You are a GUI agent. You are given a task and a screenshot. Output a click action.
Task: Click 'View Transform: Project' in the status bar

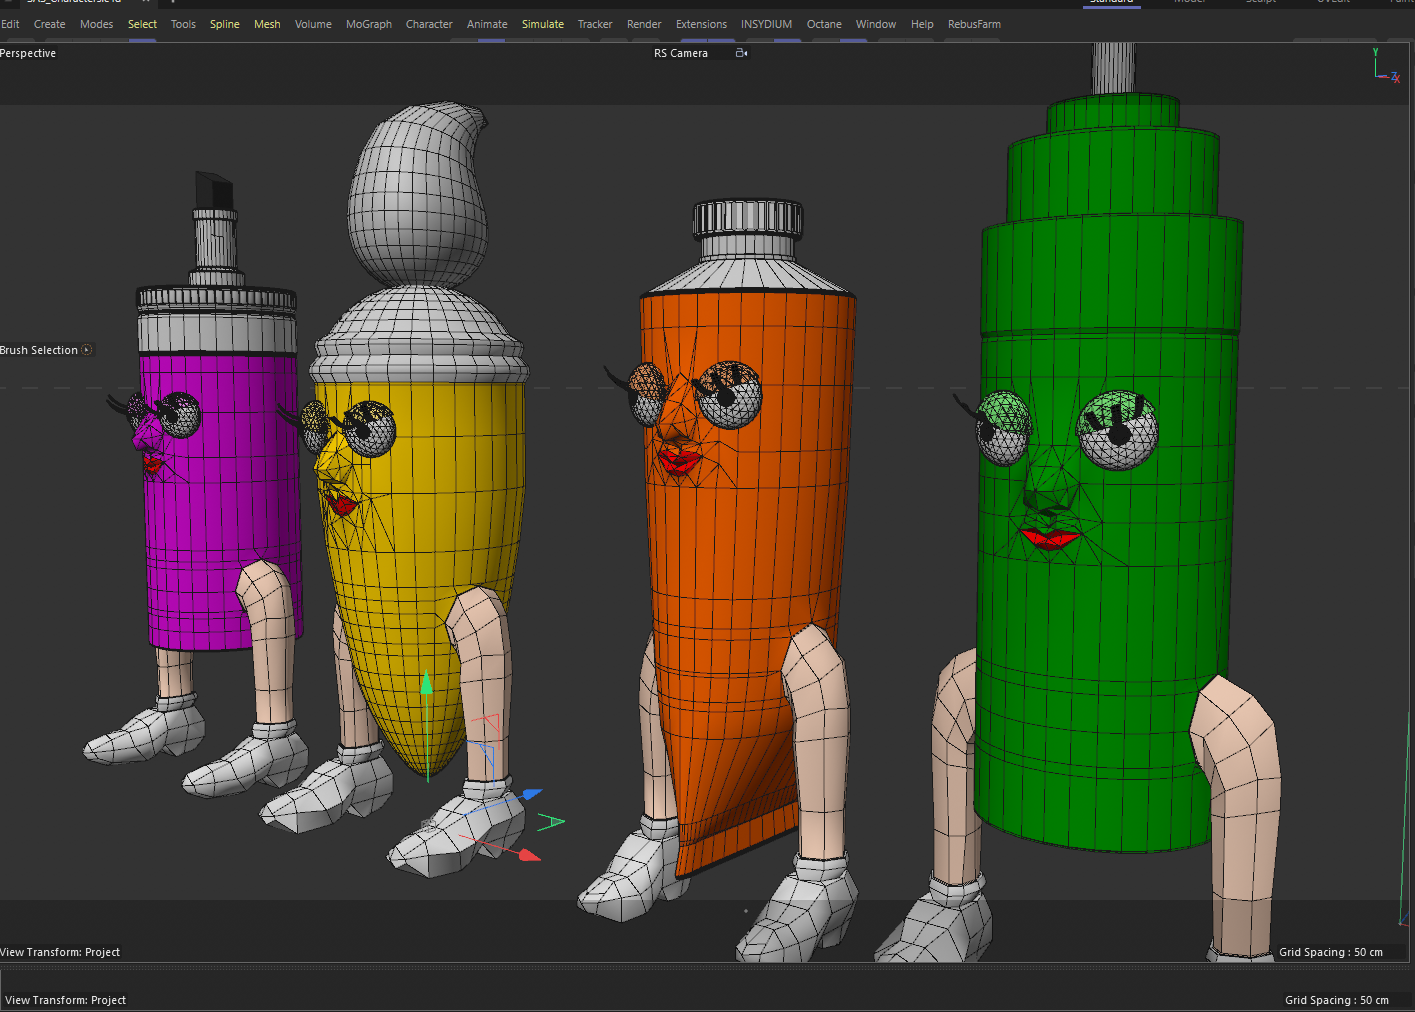coord(66,1000)
